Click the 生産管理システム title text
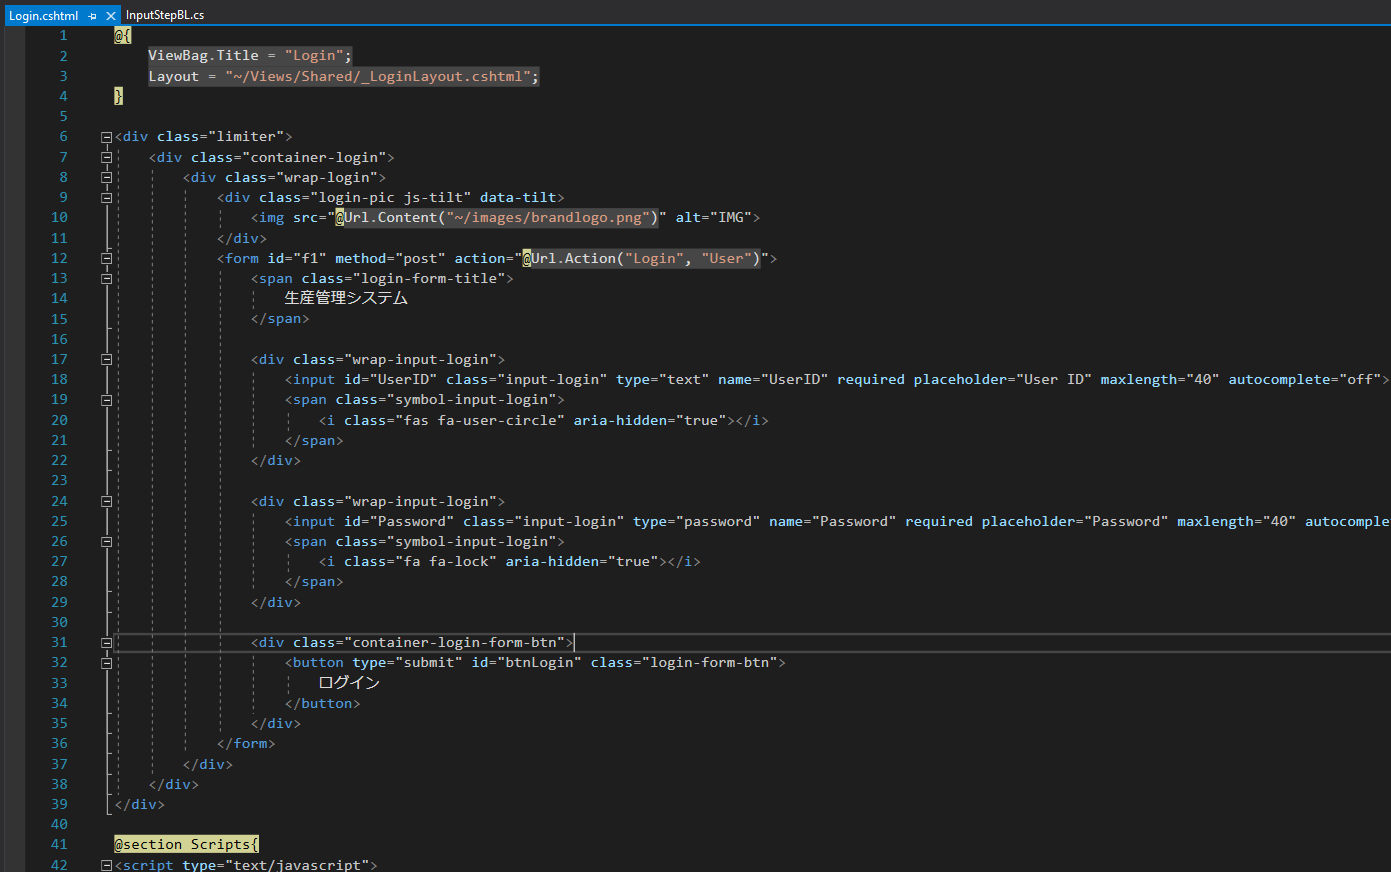The image size is (1391, 872). pyautogui.click(x=346, y=298)
